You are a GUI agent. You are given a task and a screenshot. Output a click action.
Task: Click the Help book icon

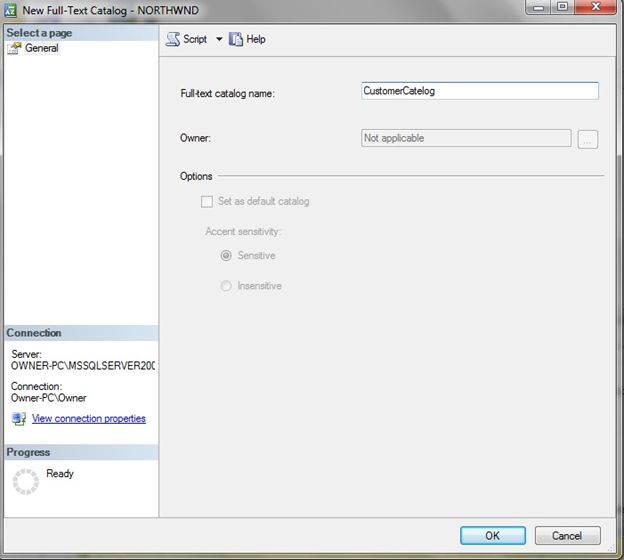[236, 39]
